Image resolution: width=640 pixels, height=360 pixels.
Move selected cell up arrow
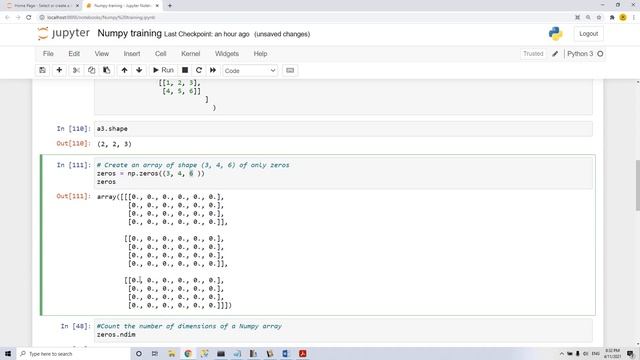point(124,70)
